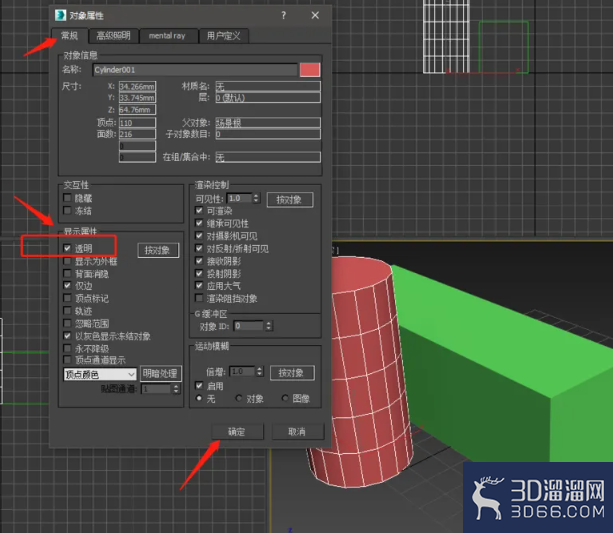Open the mental ray tab
The width and height of the screenshot is (613, 533).
coord(167,36)
